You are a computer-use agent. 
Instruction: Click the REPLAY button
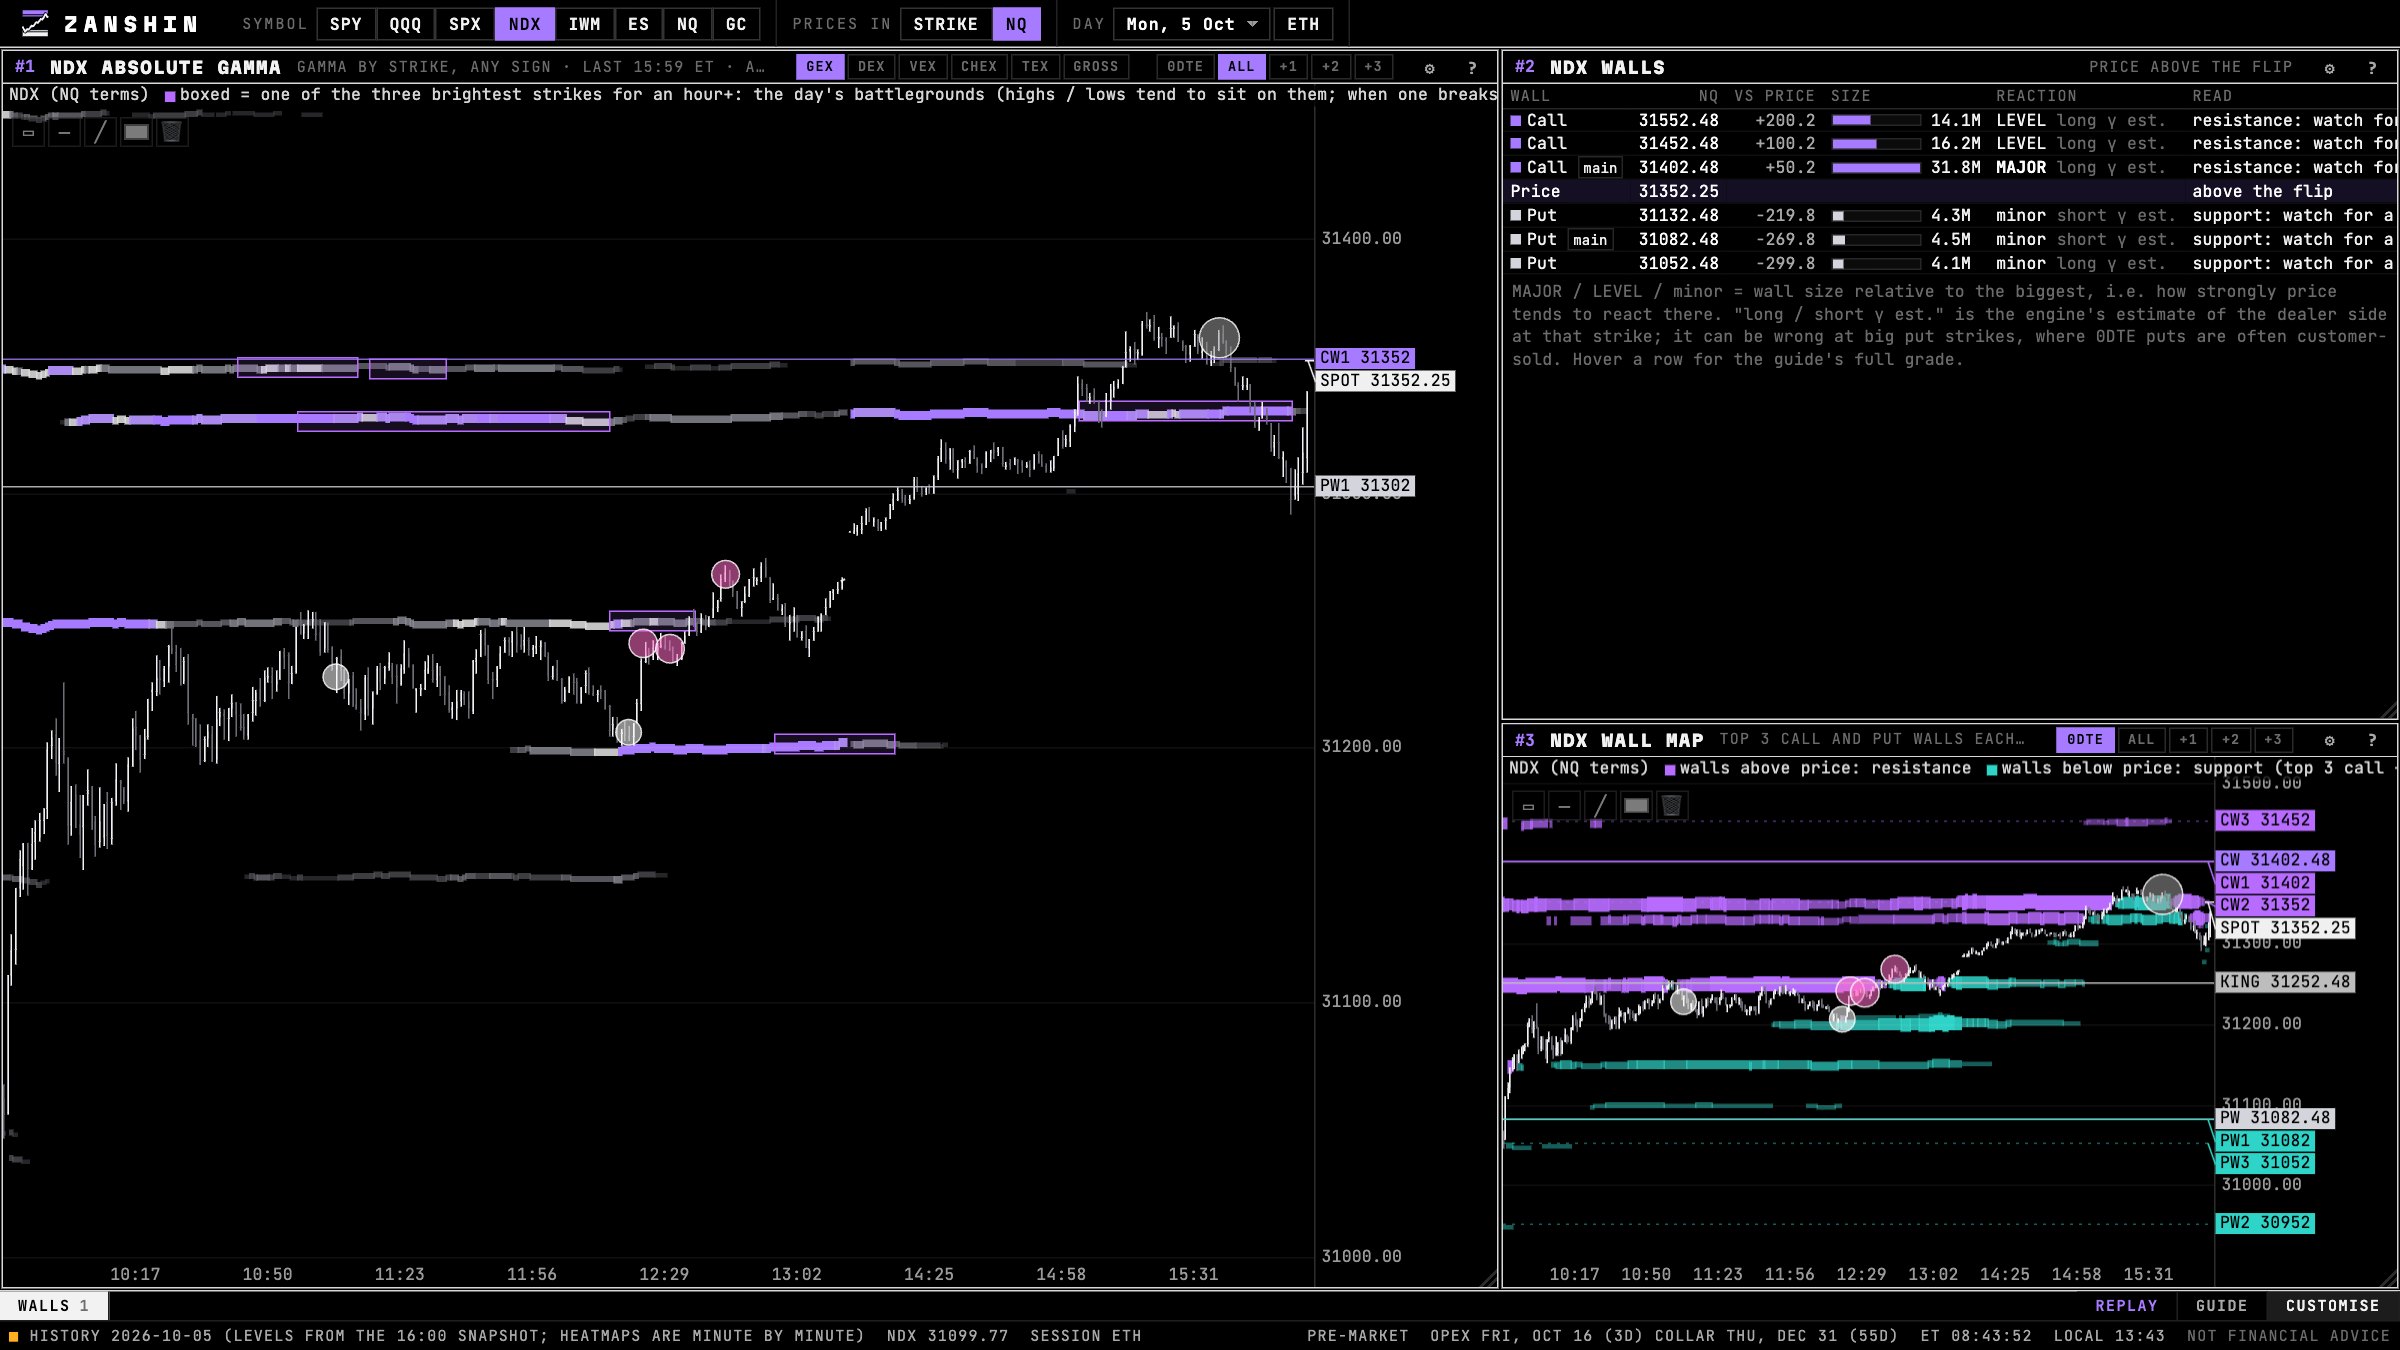pos(2126,1306)
